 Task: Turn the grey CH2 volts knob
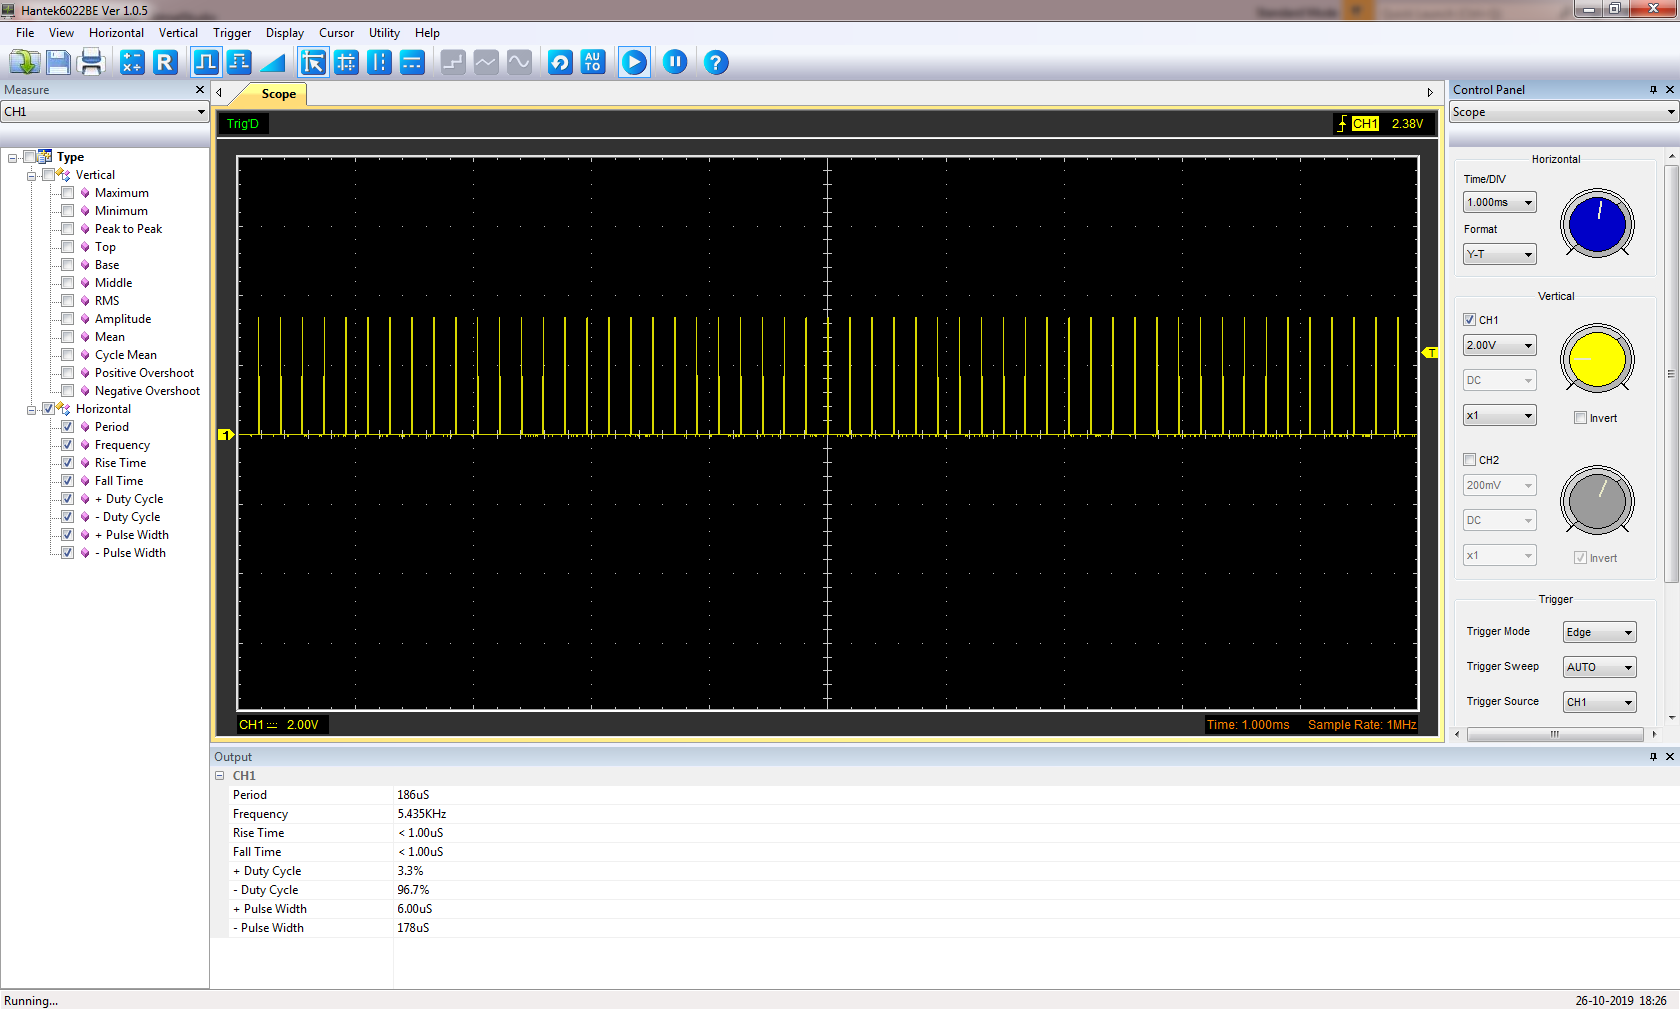point(1597,501)
